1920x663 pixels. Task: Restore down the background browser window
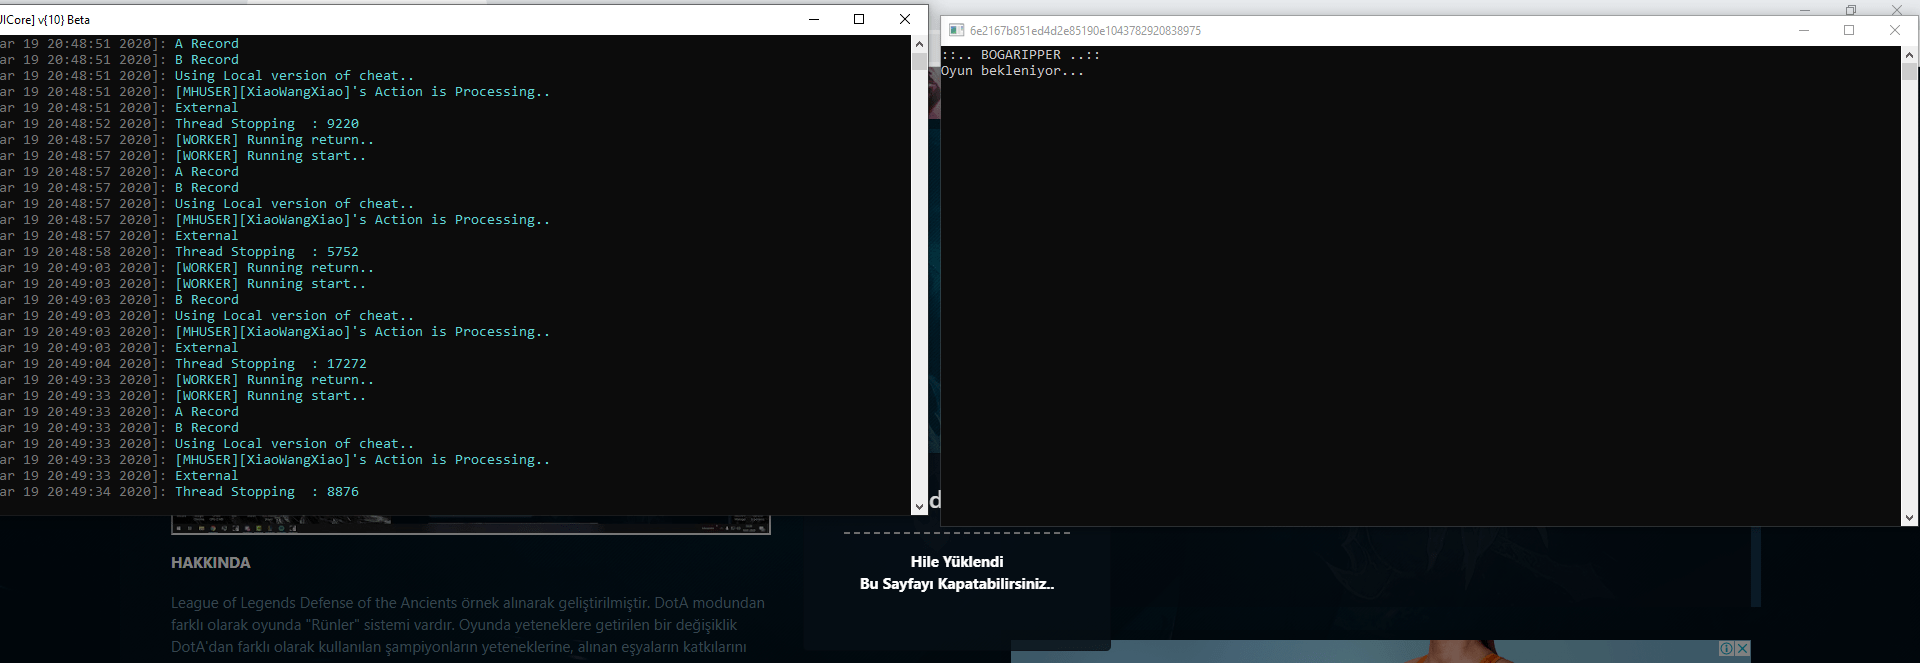(1851, 9)
